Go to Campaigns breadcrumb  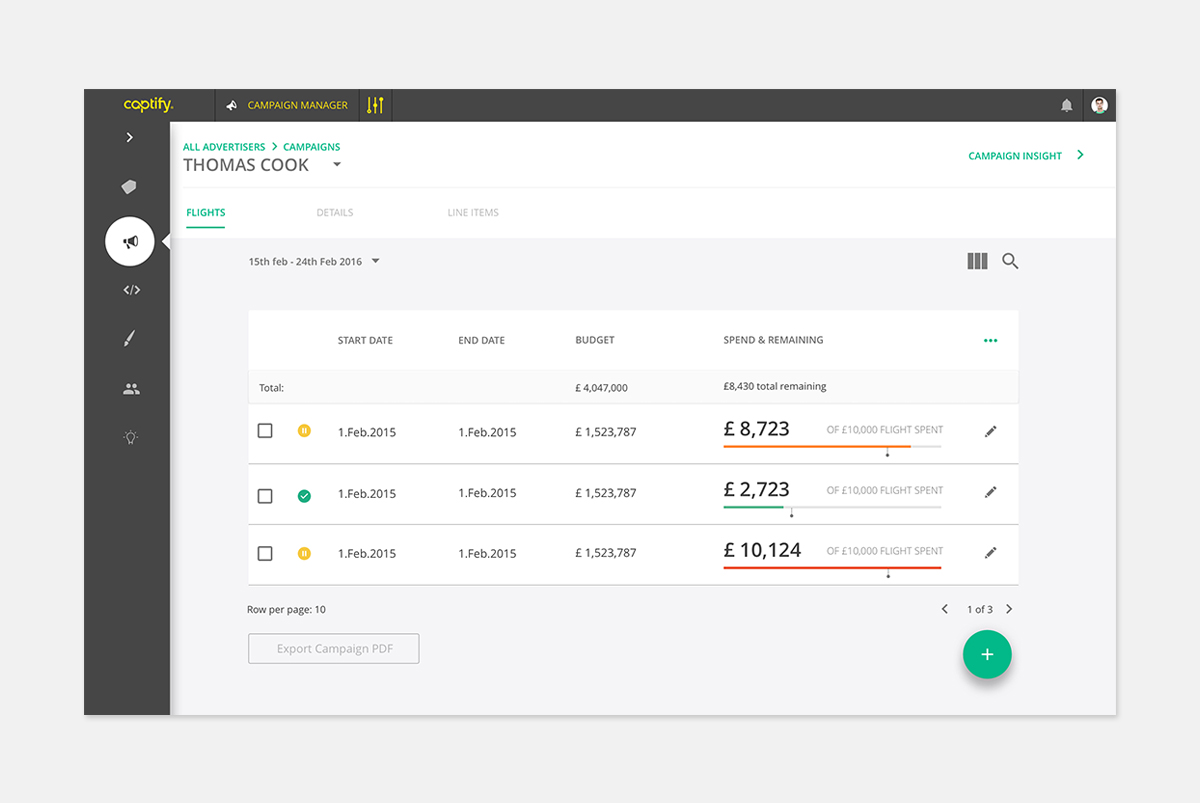click(x=312, y=147)
